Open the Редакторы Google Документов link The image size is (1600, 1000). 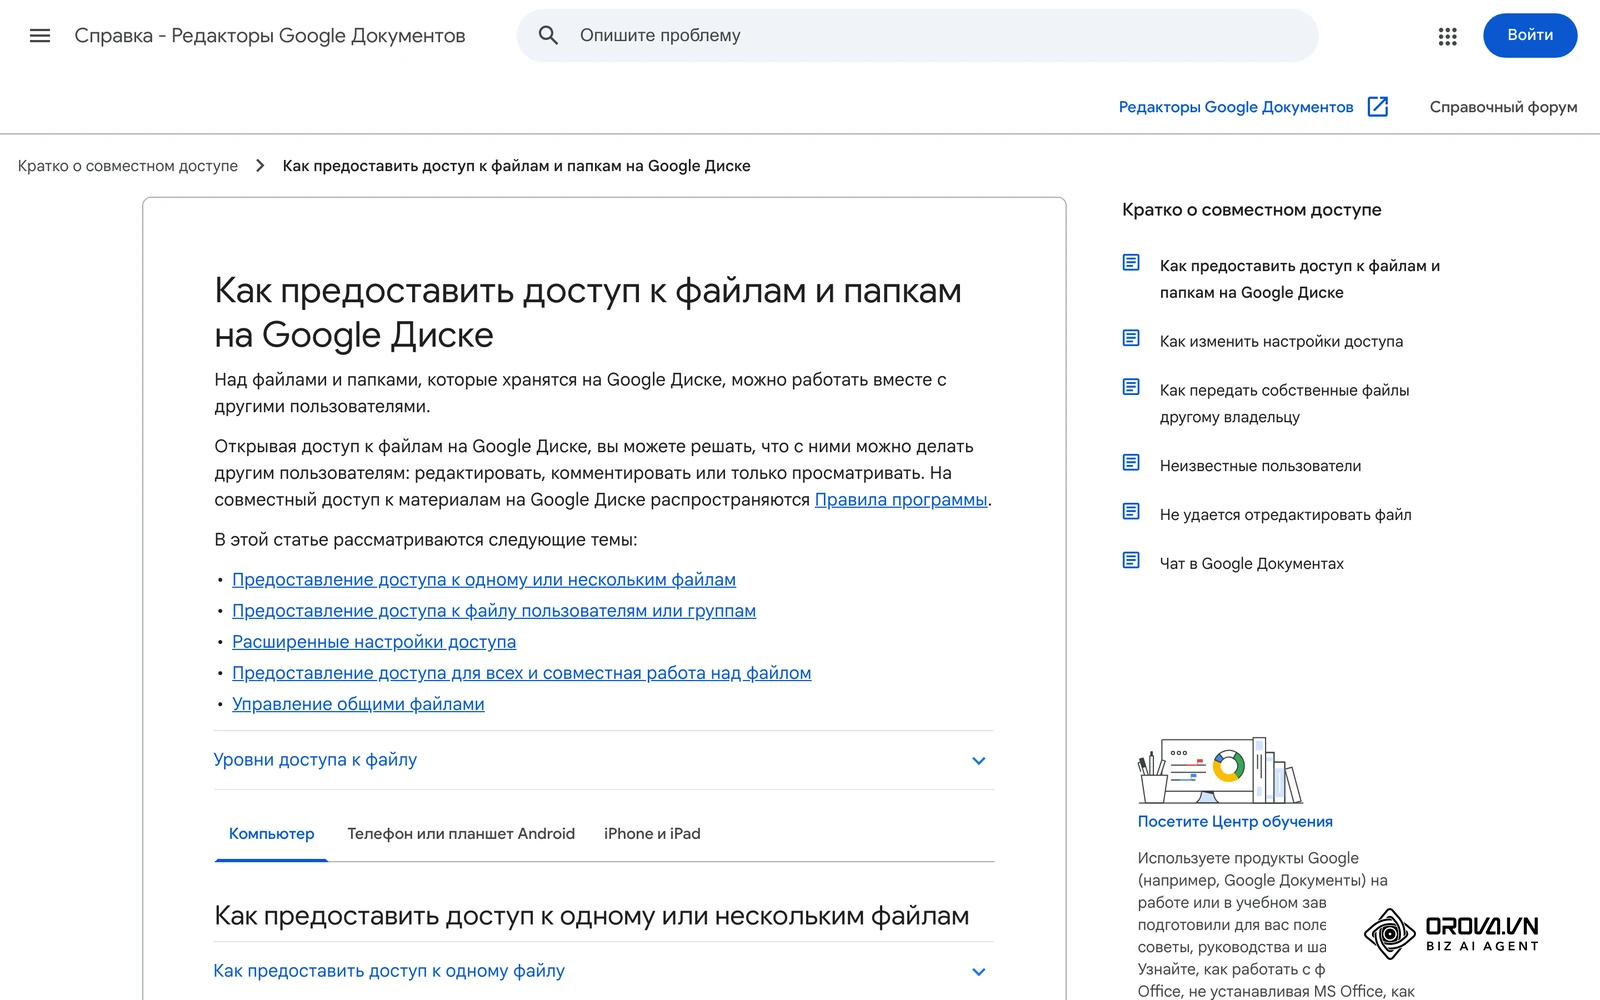click(1236, 107)
